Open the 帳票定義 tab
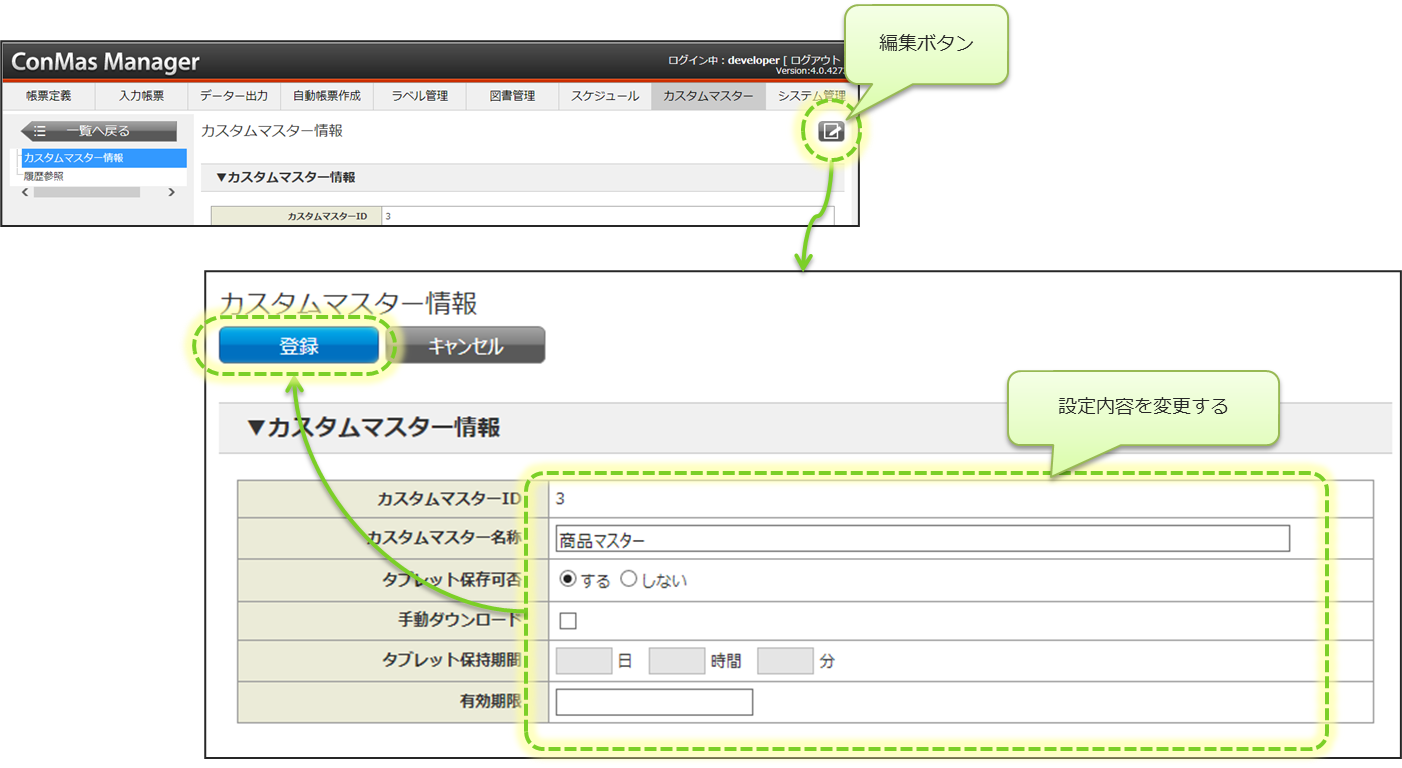1402x768 pixels. tap(48, 96)
